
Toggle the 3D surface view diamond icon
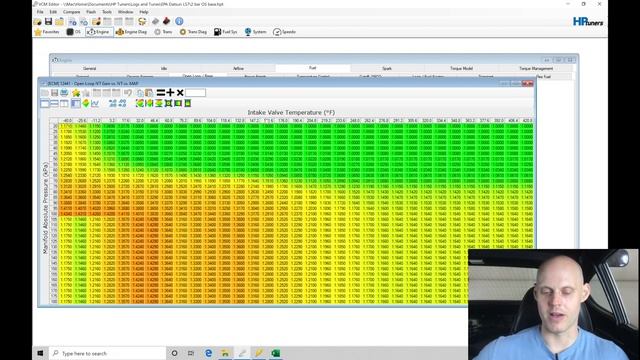86,104
